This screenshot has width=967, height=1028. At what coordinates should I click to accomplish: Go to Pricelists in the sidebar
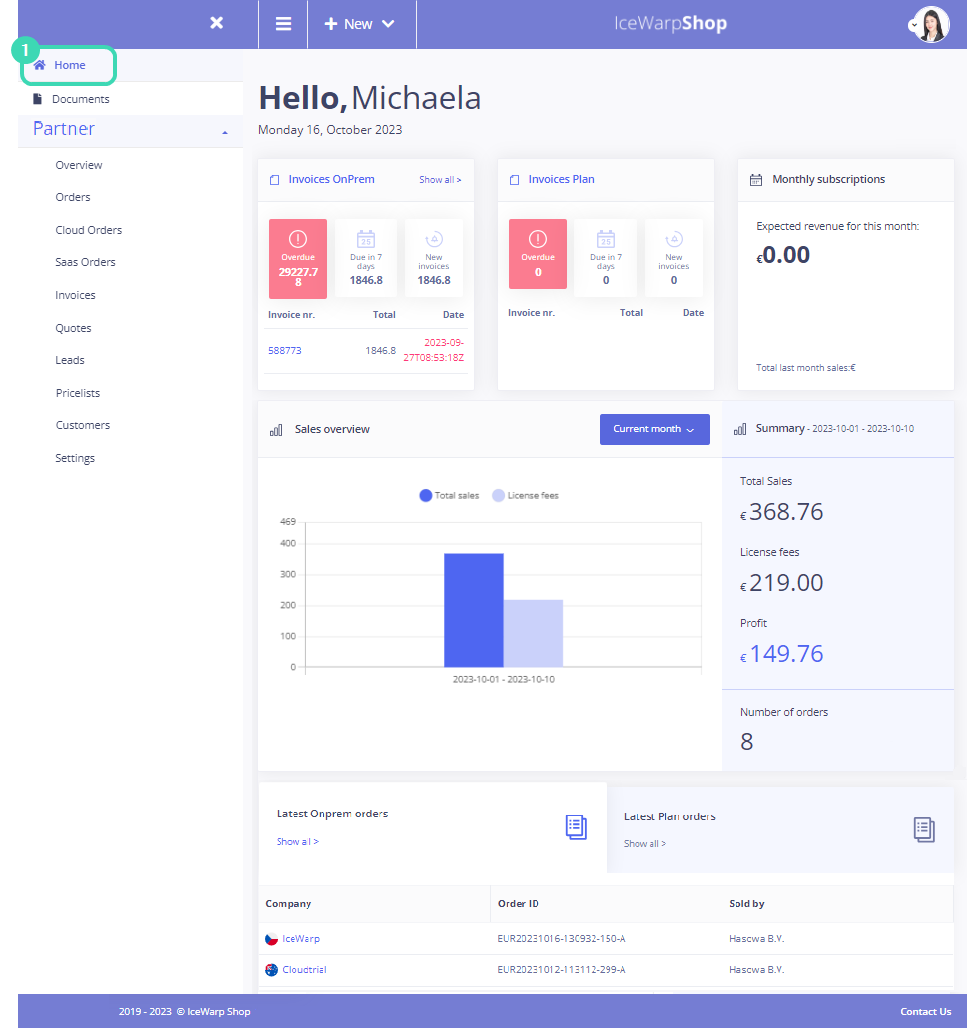[x=78, y=393]
